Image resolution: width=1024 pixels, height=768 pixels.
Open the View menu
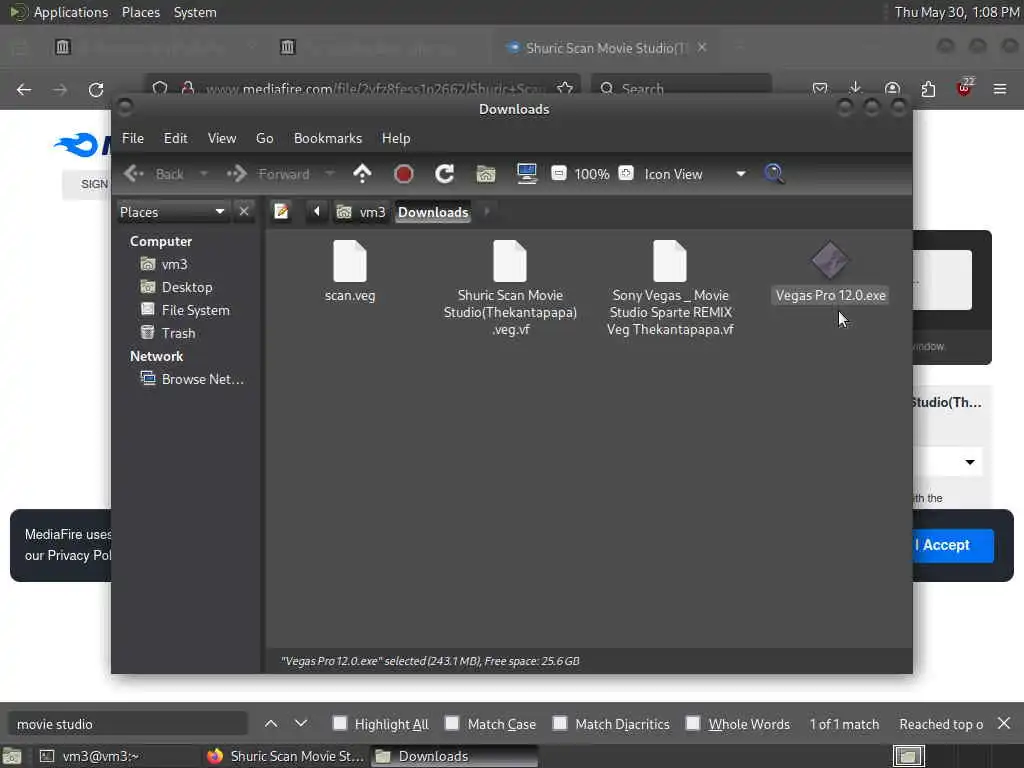tap(222, 138)
